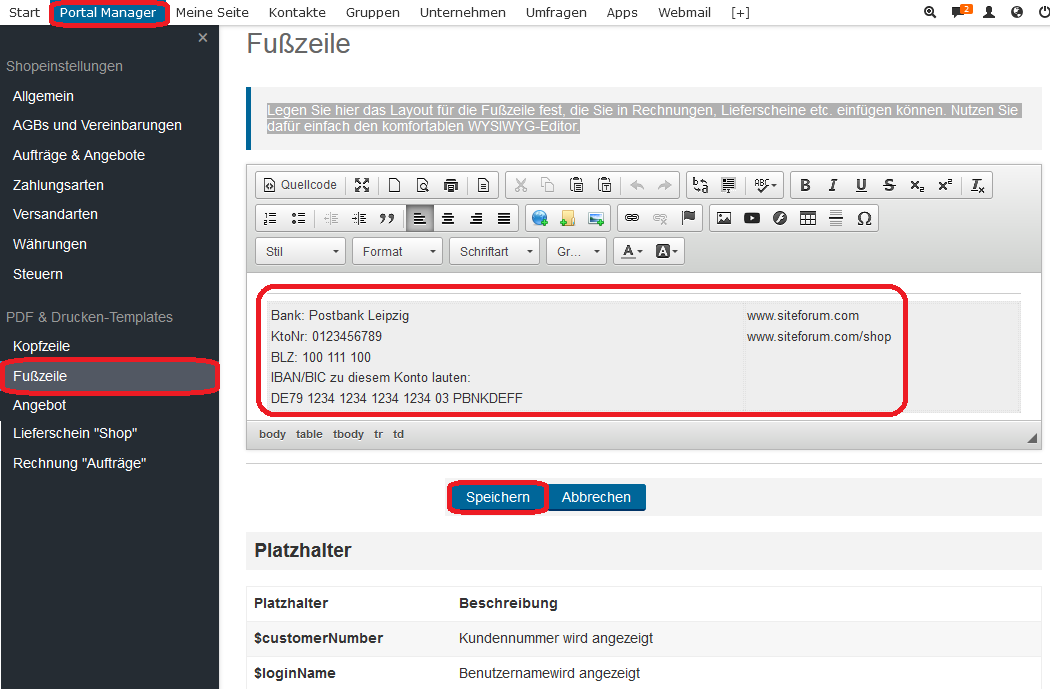Click the add file icon
Image resolution: width=1050 pixels, height=689 pixels.
pos(568,218)
